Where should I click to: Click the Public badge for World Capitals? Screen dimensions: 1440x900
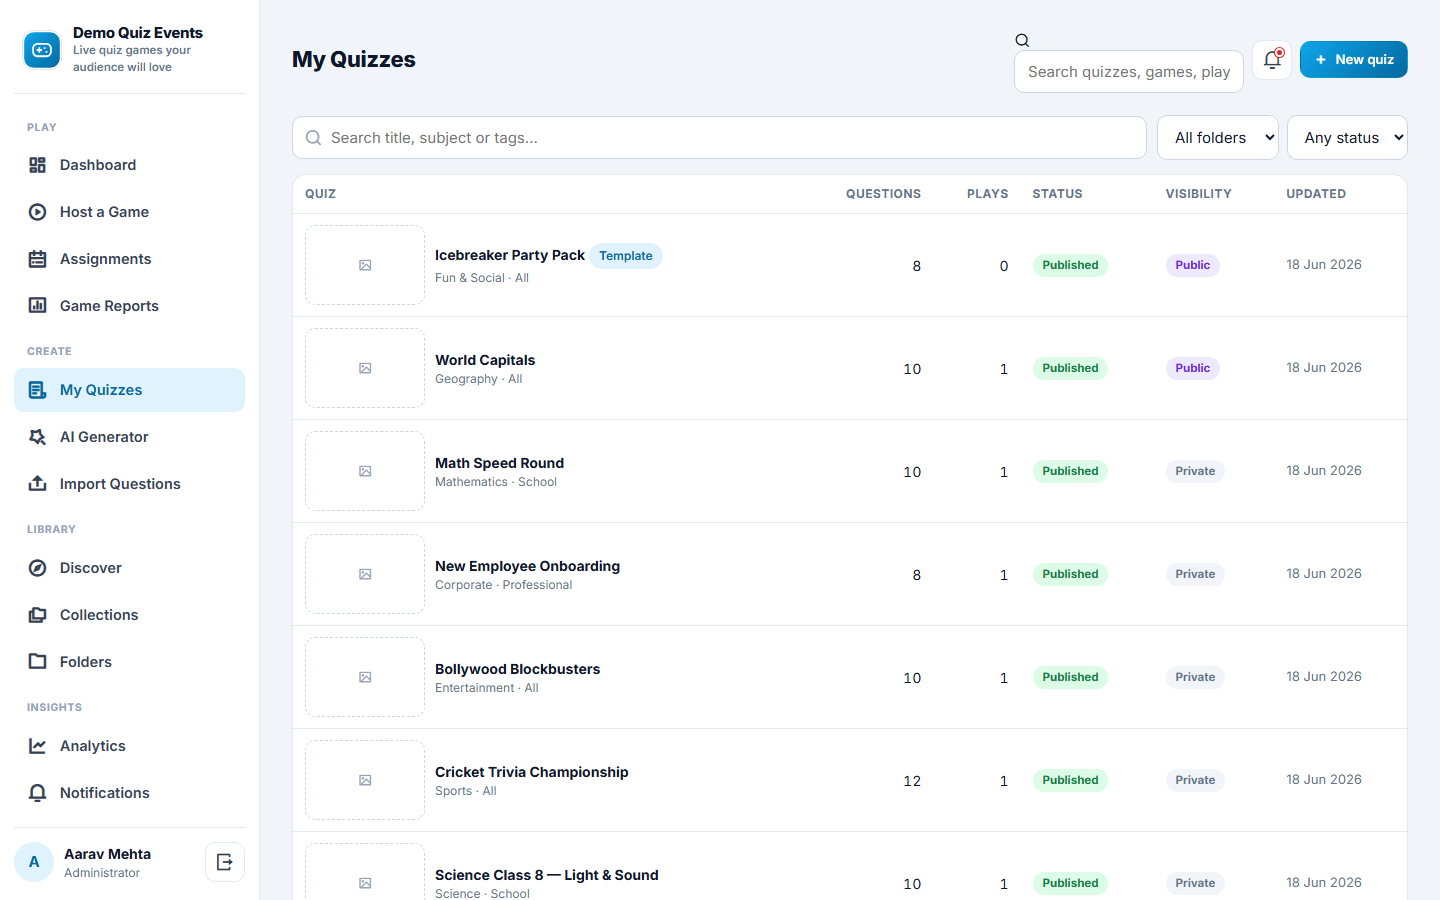point(1192,368)
